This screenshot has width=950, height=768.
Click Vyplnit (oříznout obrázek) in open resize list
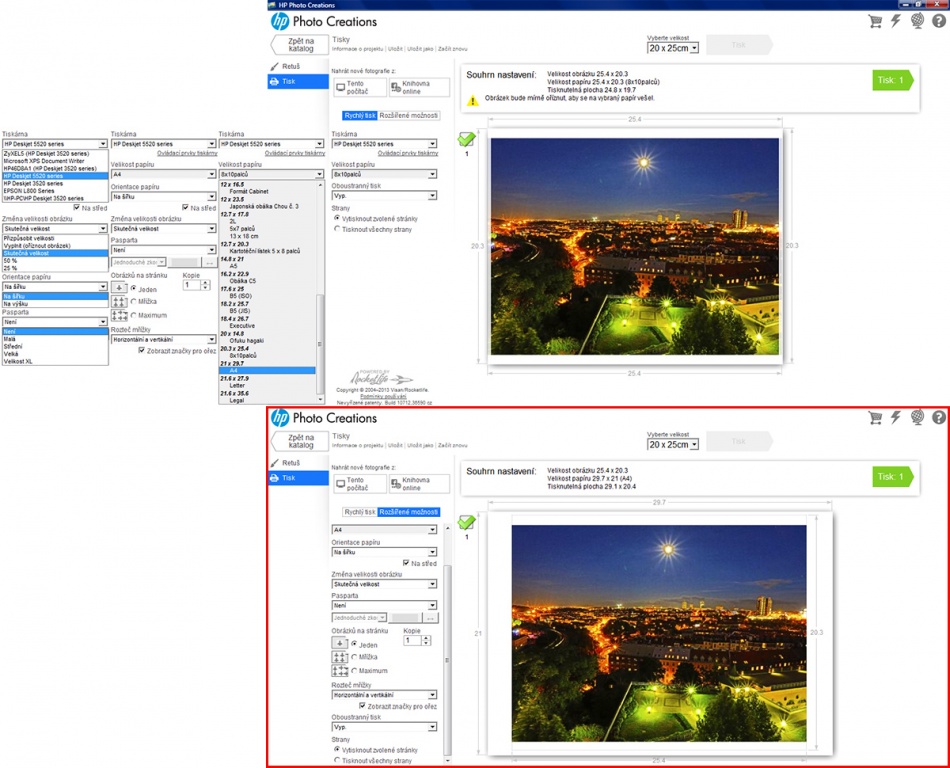pyautogui.click(x=55, y=245)
